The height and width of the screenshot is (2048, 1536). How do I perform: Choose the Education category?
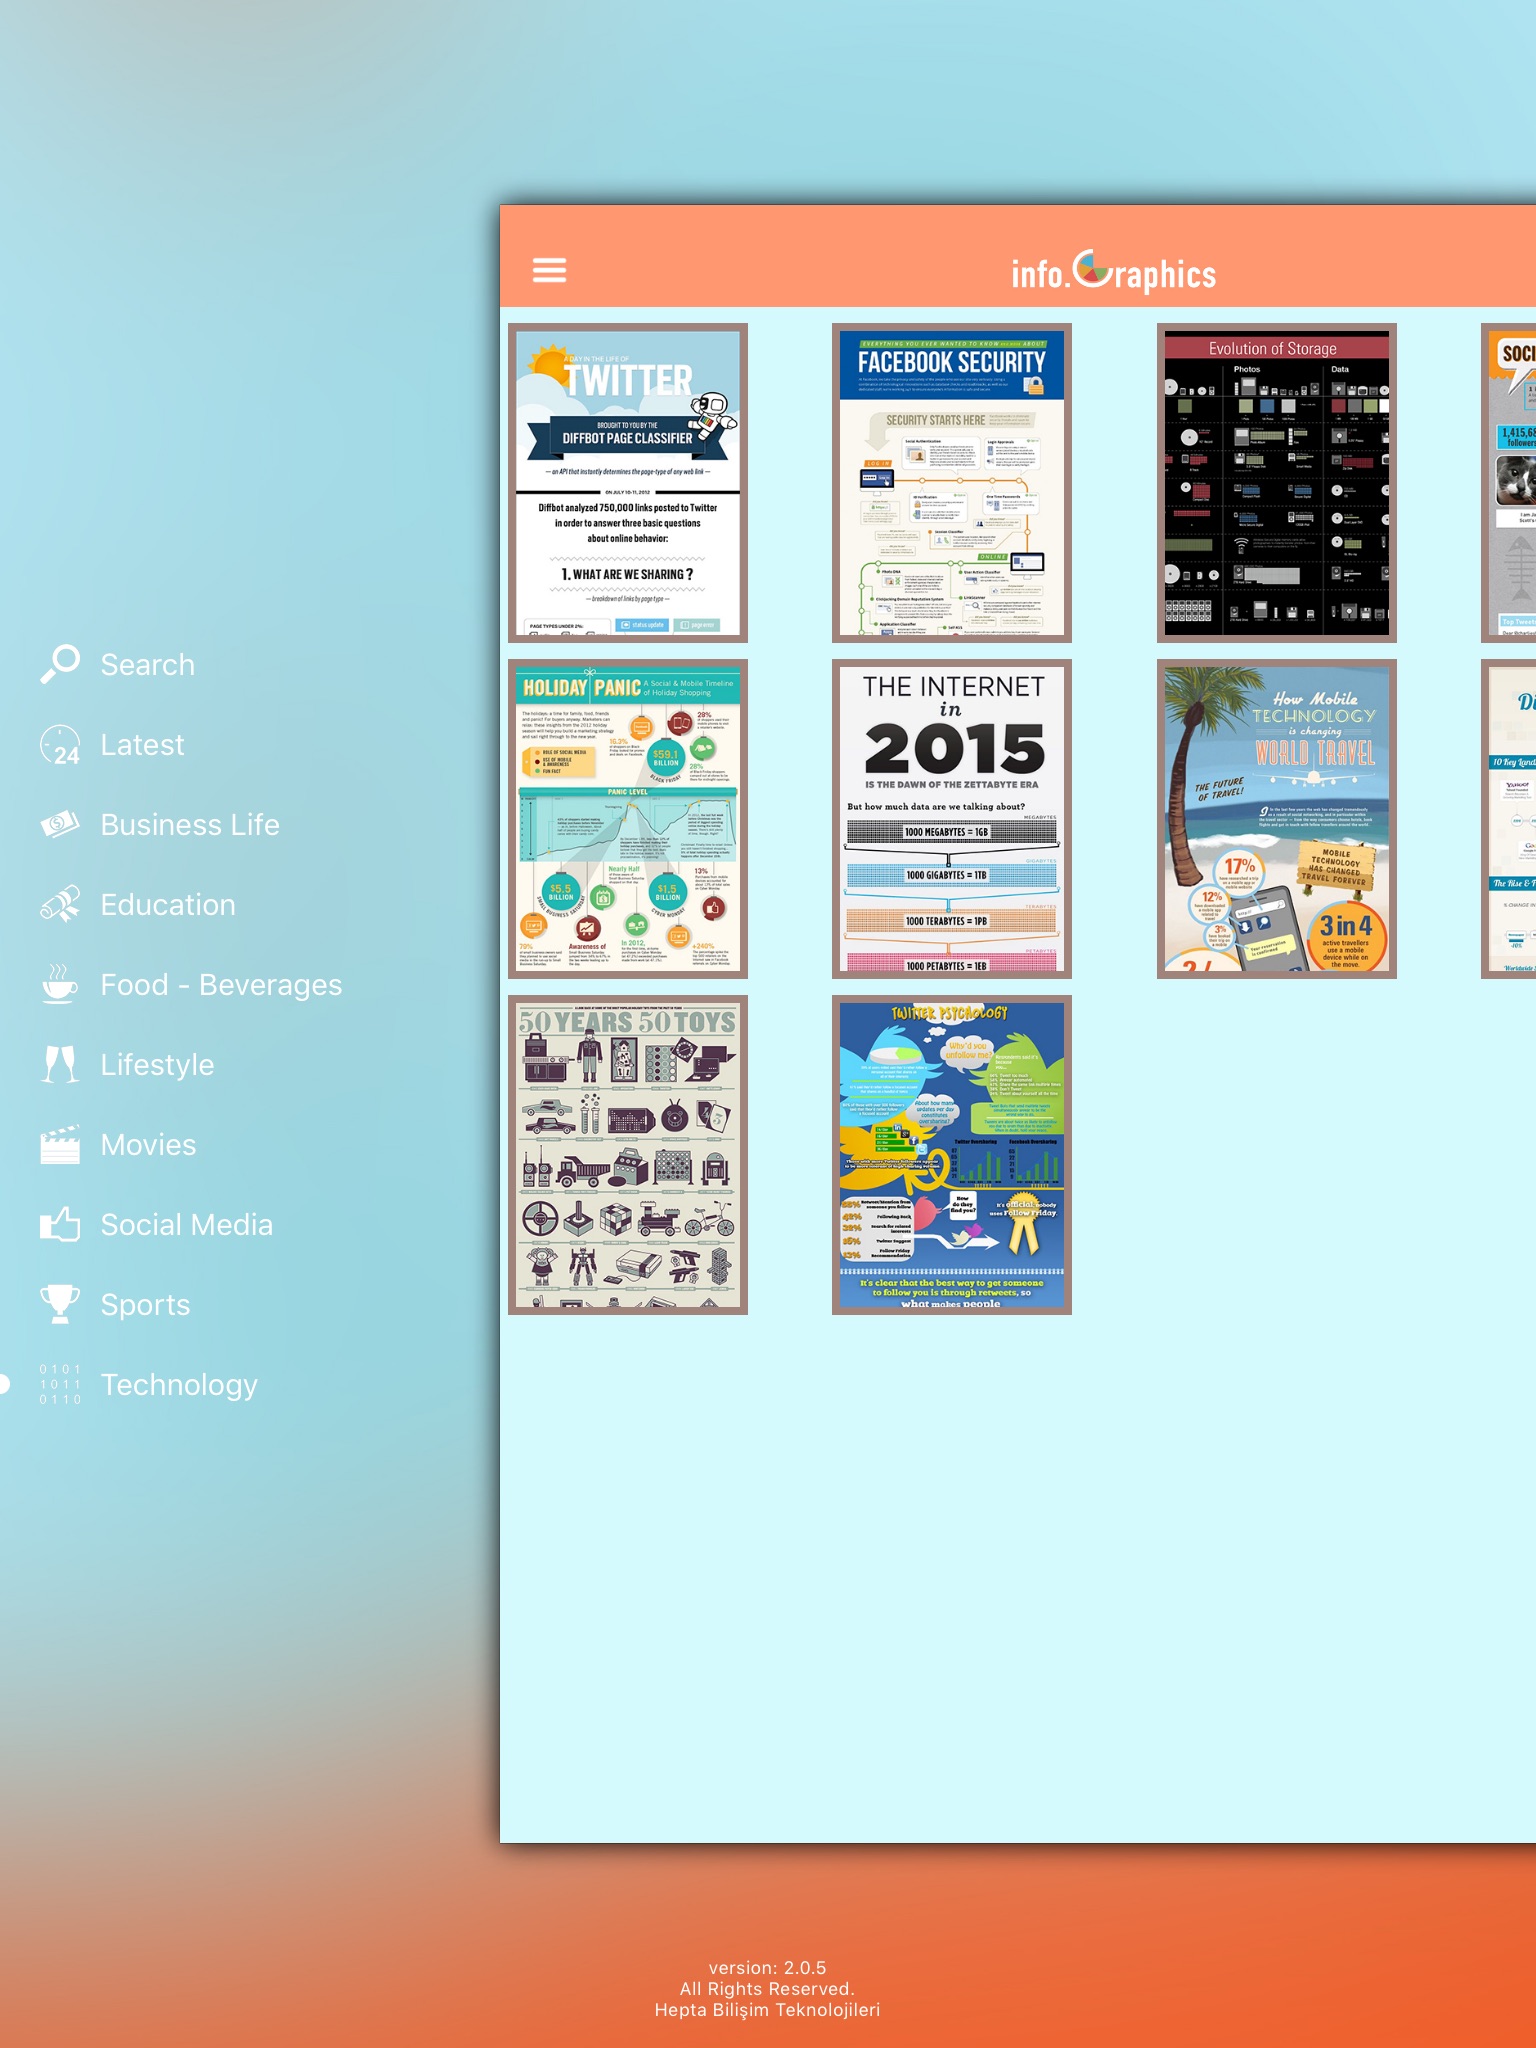[x=168, y=905]
